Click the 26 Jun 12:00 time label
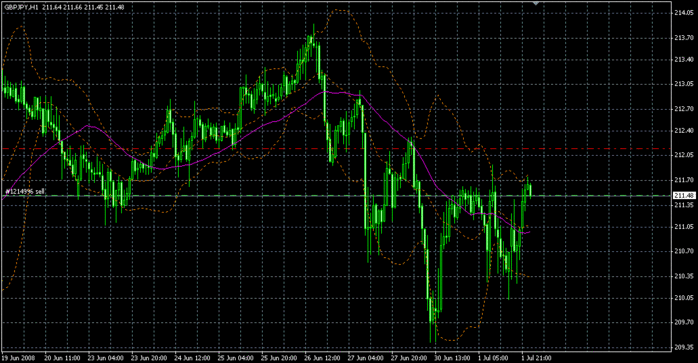 point(322,358)
